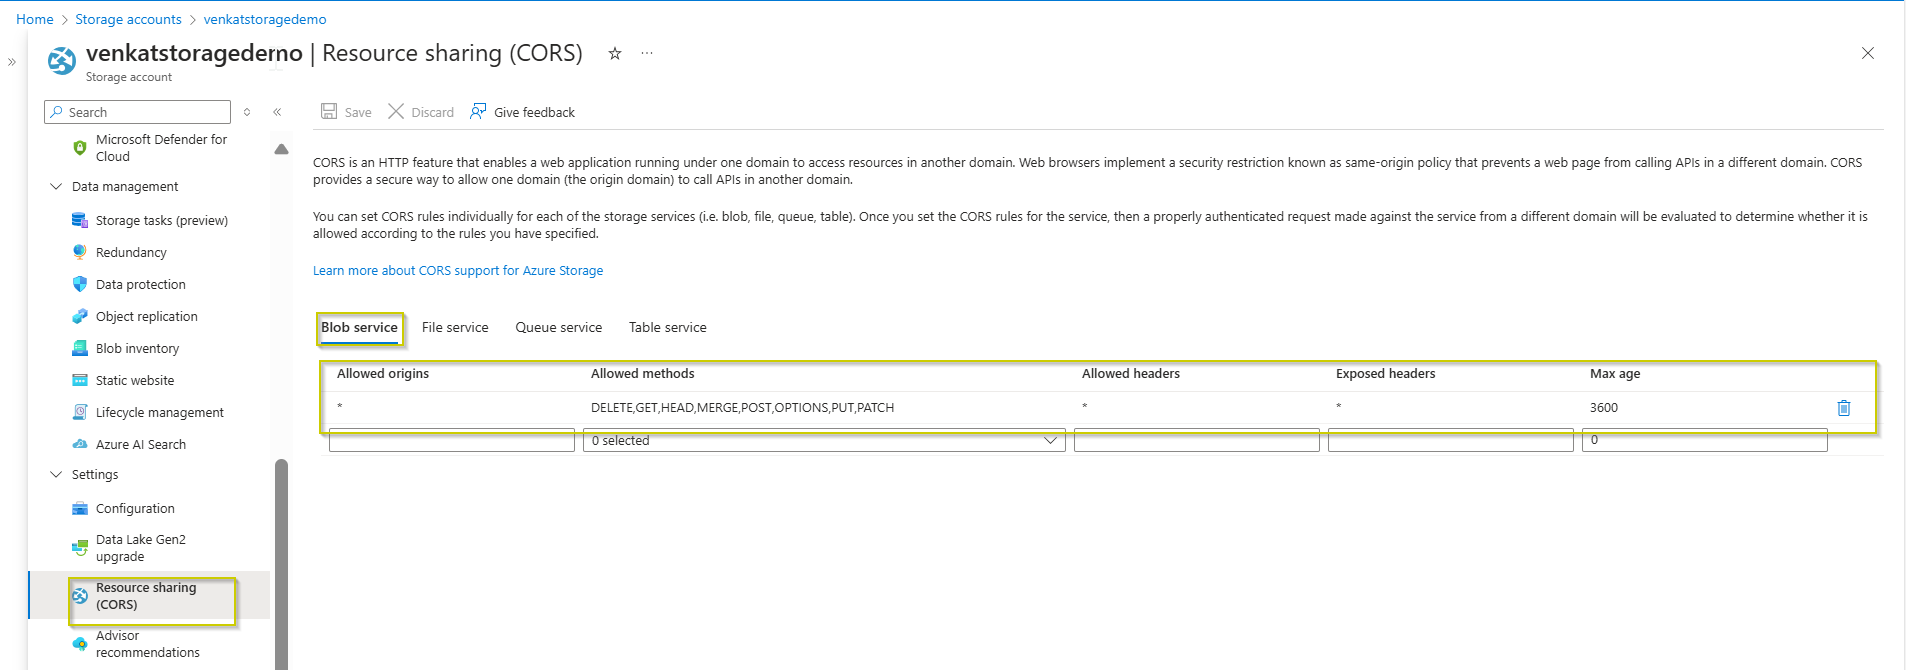Image resolution: width=1906 pixels, height=670 pixels.
Task: Click the sidebar scrollbar thumb
Action: (x=281, y=564)
